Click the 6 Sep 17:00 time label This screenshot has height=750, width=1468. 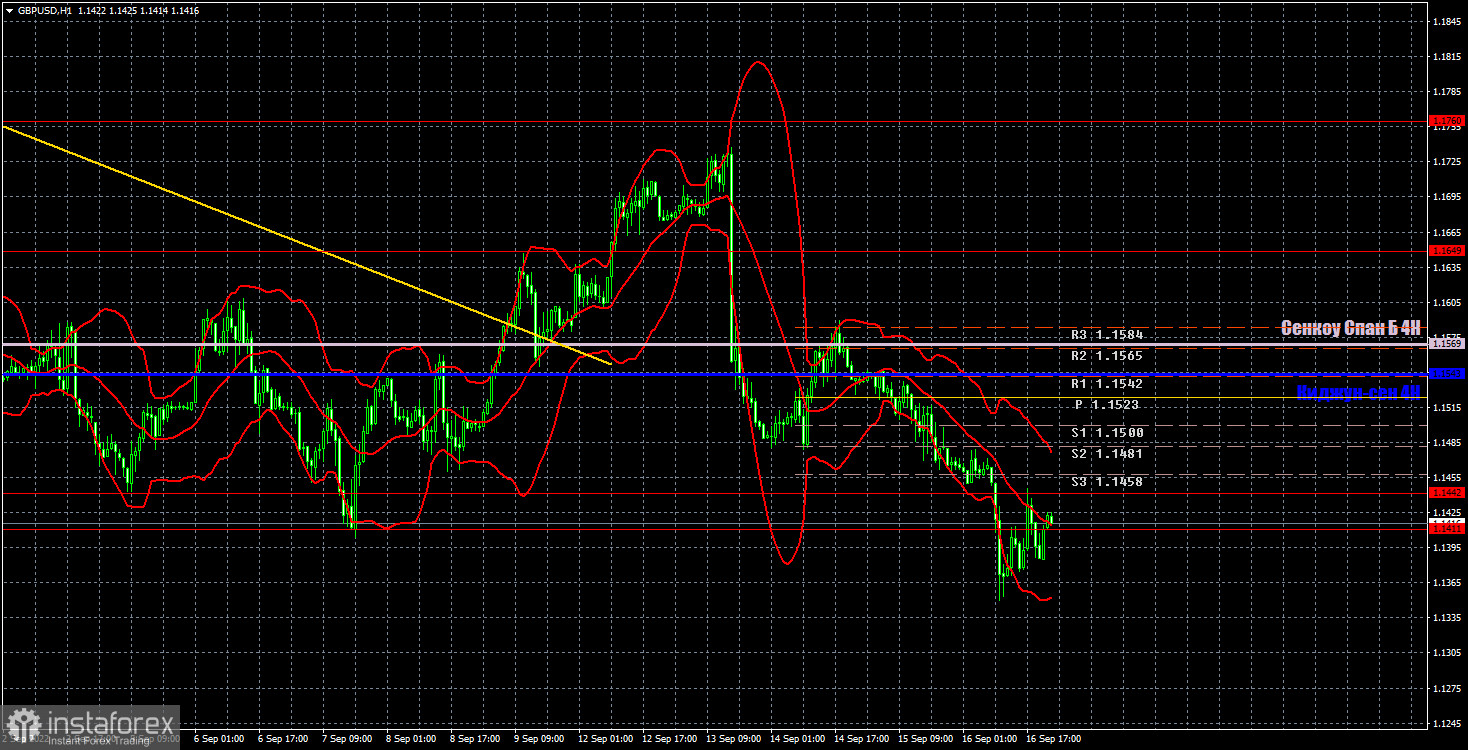(284, 739)
